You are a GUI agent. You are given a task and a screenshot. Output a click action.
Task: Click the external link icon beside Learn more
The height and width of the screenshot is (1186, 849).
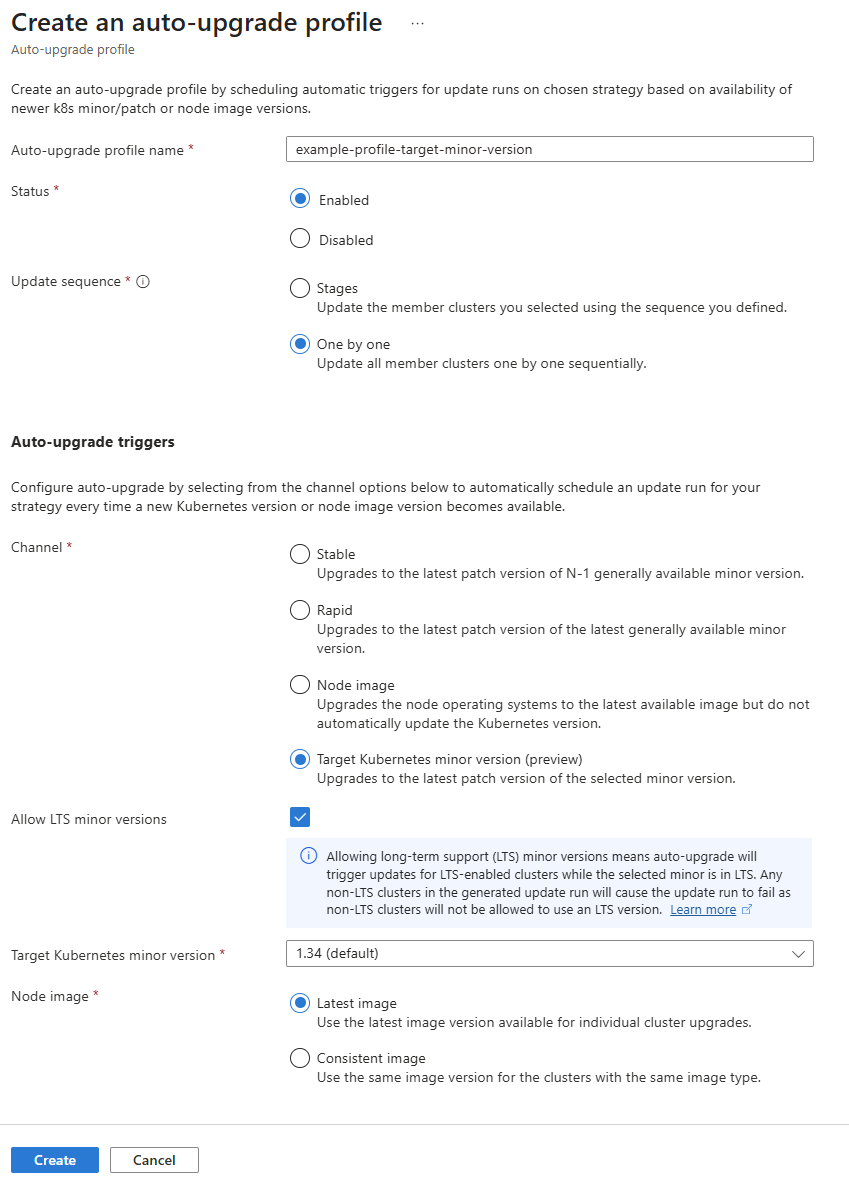pos(747,910)
